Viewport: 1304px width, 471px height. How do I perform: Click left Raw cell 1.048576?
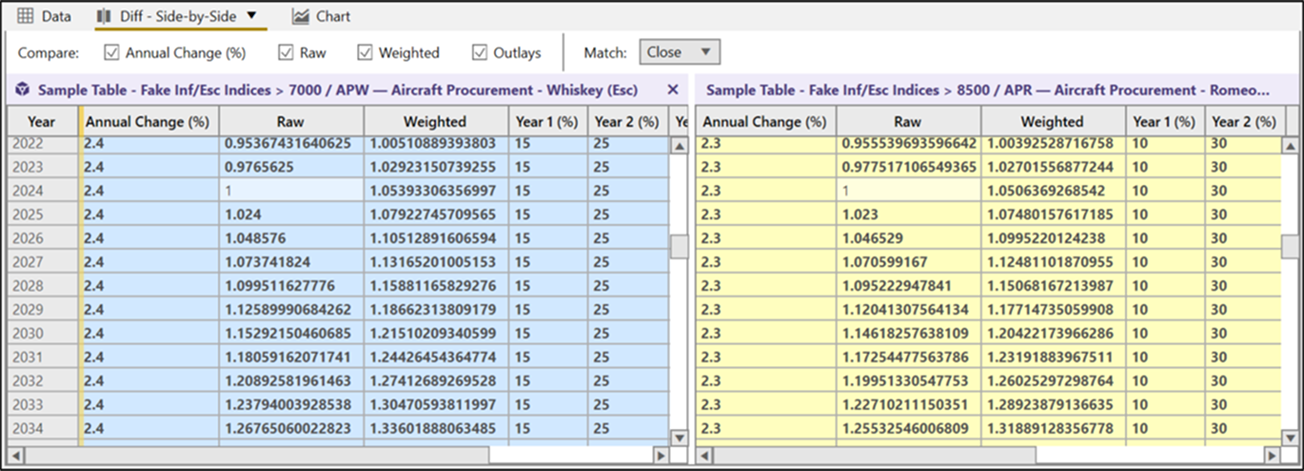tap(290, 238)
